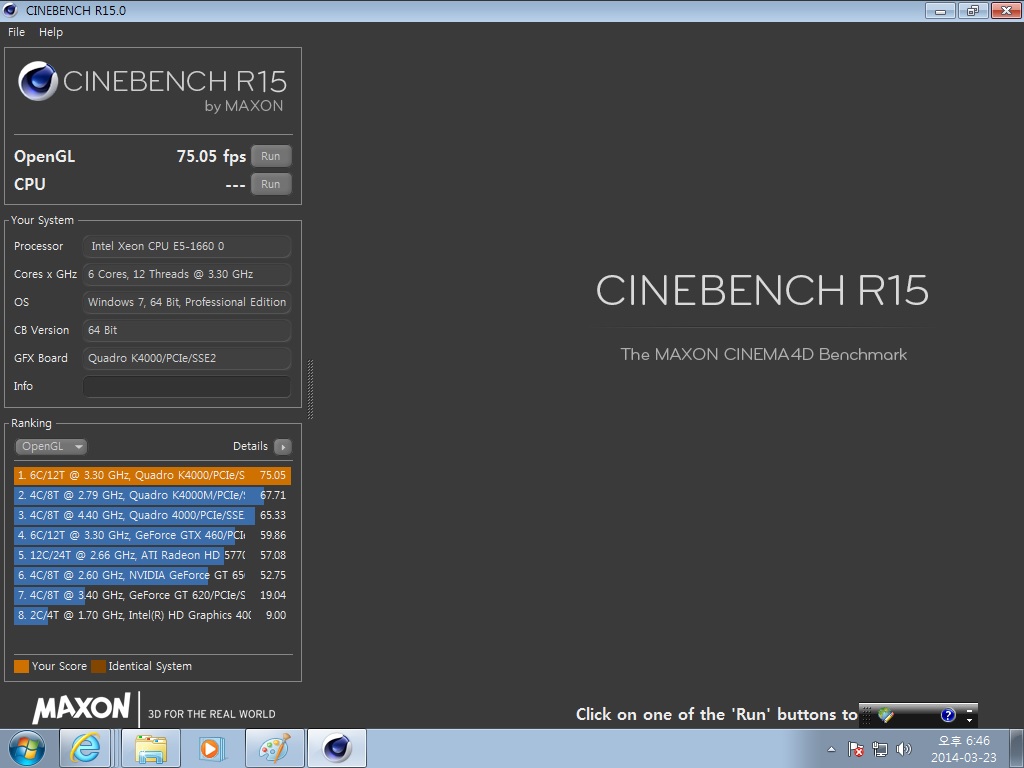Launch Internet Explorer from the taskbar
This screenshot has width=1024, height=768.
coord(86,748)
